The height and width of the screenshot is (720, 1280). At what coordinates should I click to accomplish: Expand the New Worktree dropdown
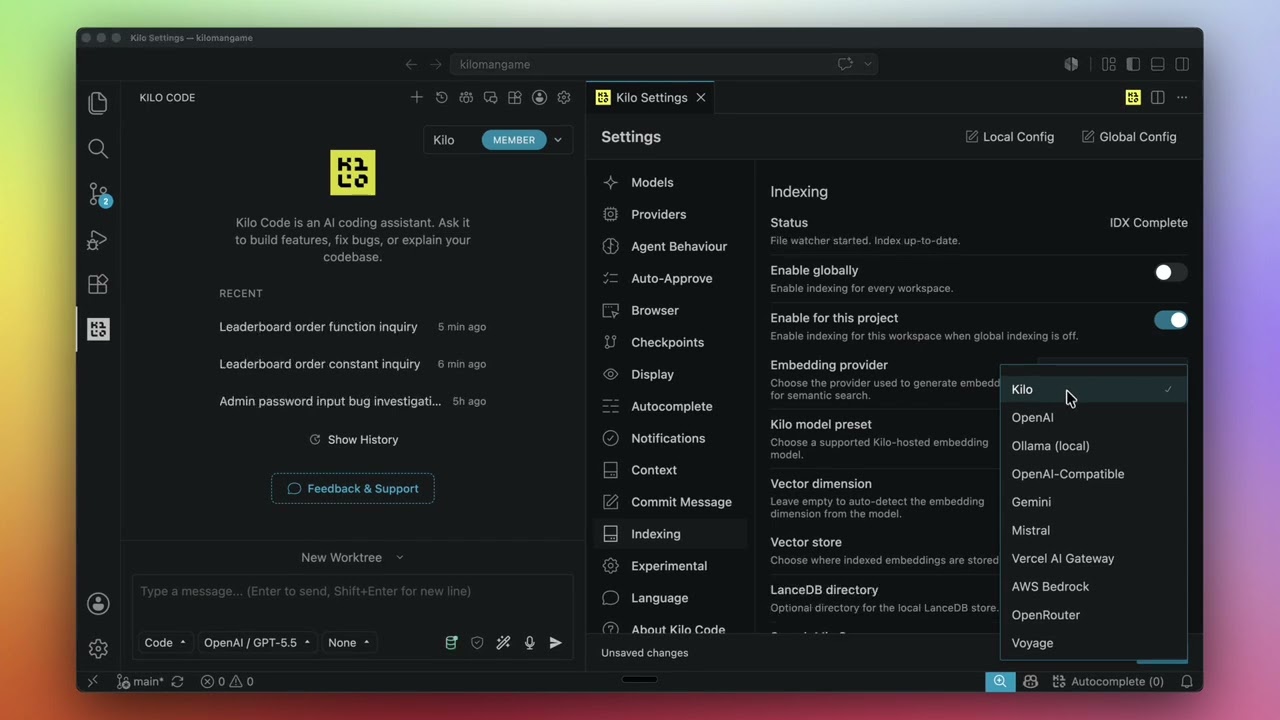point(352,557)
